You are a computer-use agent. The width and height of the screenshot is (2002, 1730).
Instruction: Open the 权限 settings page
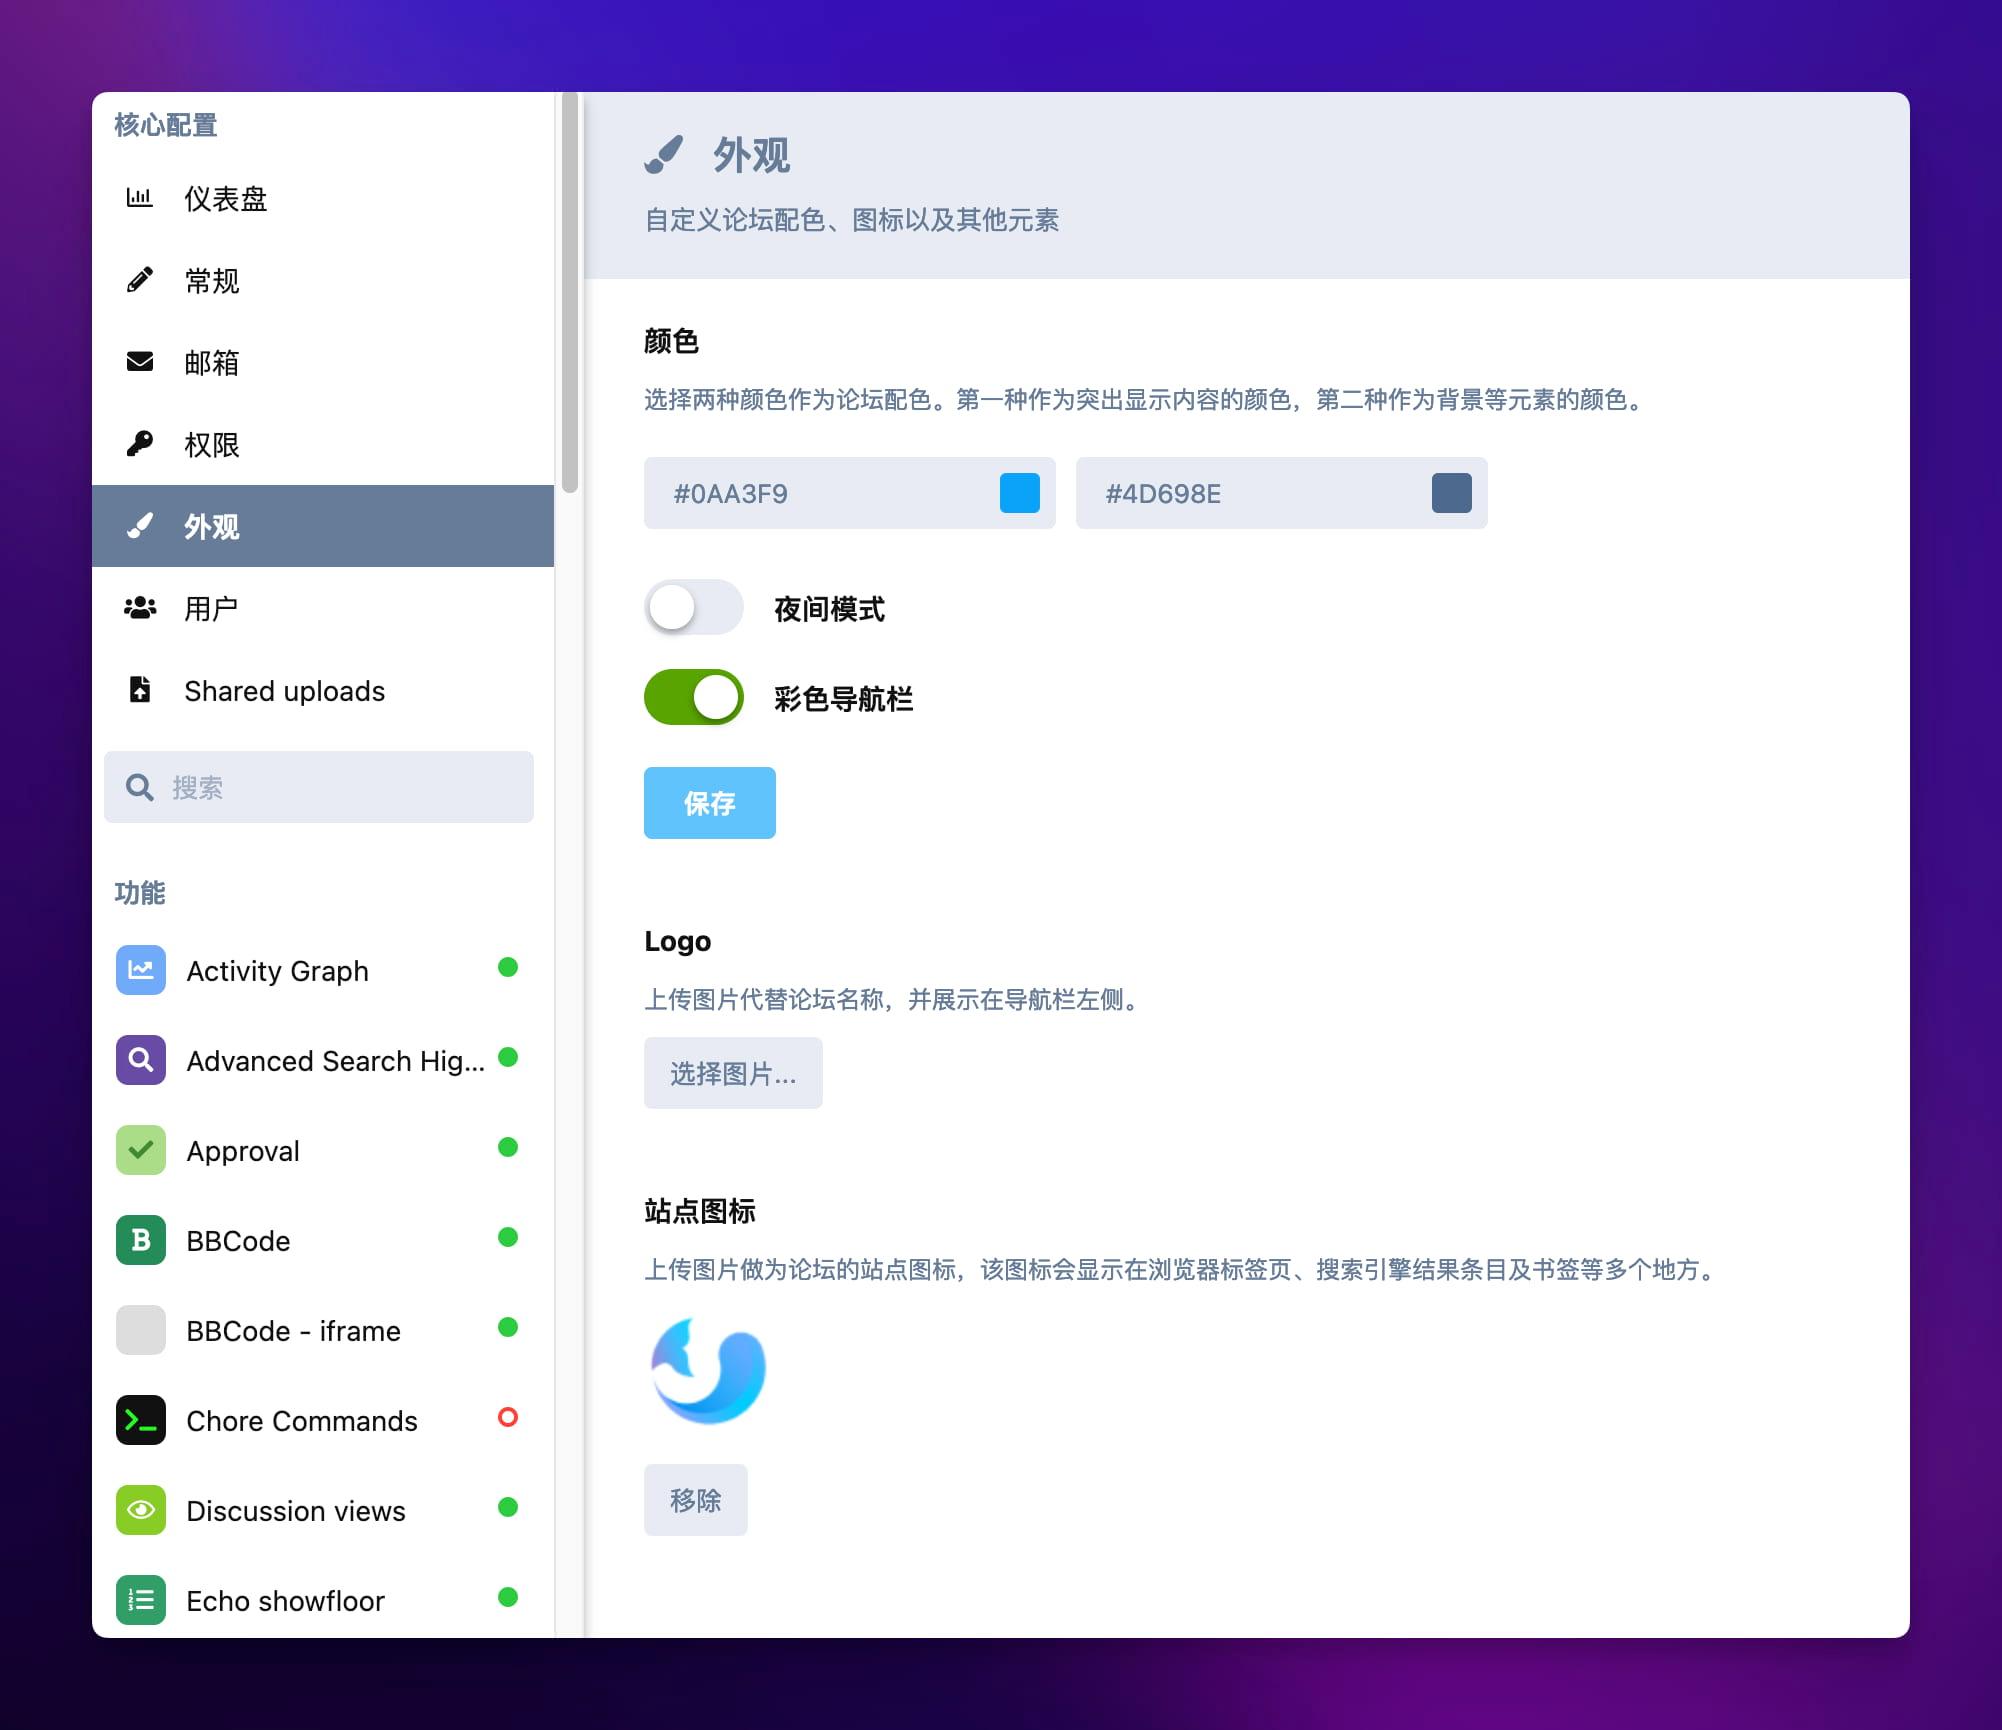click(x=323, y=444)
